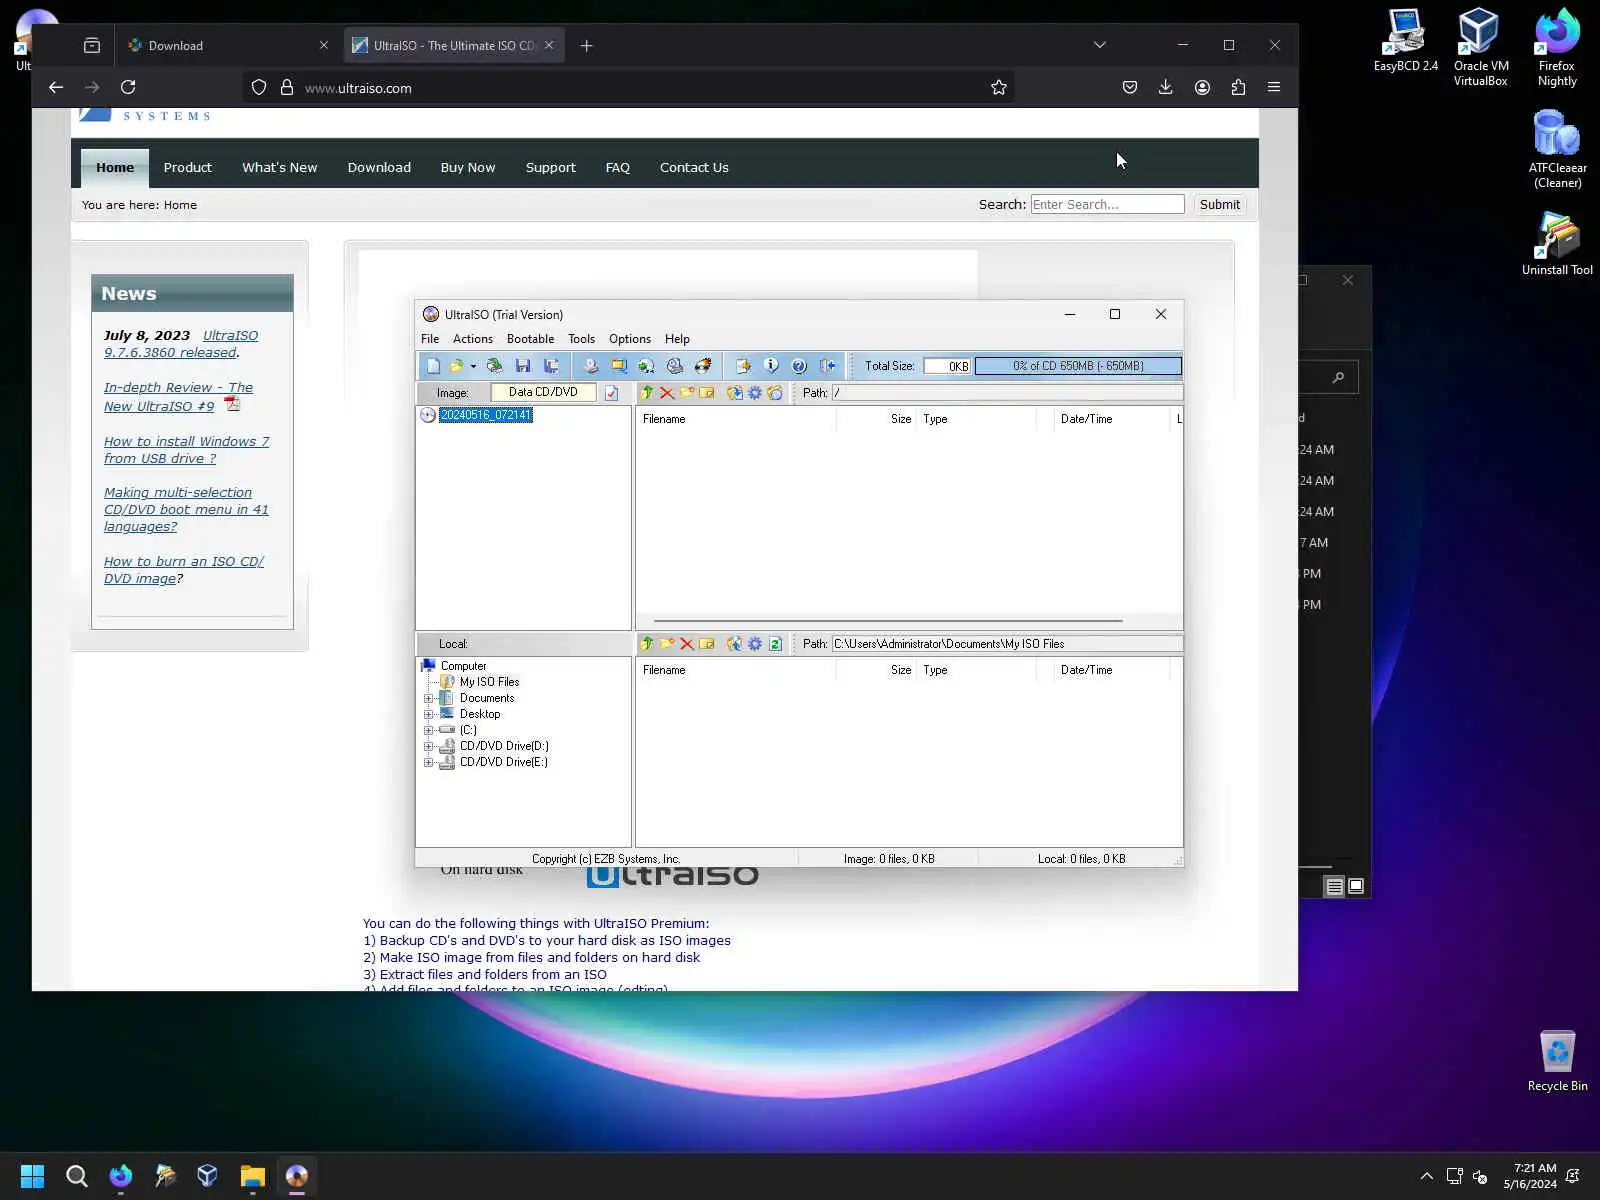Screen dimensions: 1600x1200
Task: Open the Windows Start menu
Action: point(32,1176)
